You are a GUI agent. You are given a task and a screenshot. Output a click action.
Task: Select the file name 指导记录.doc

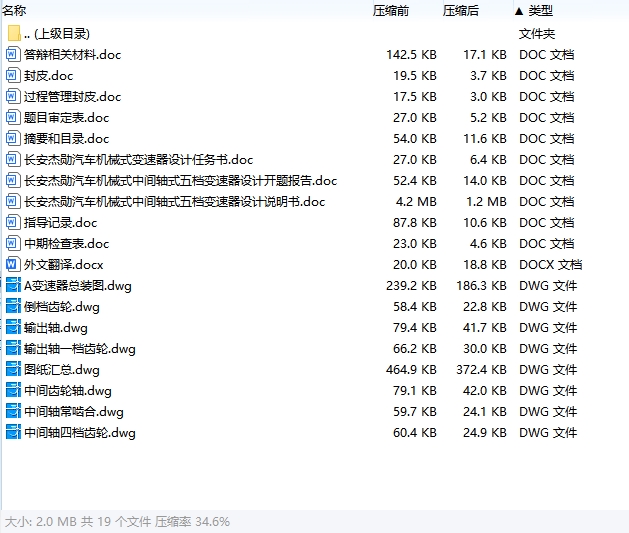click(x=60, y=223)
